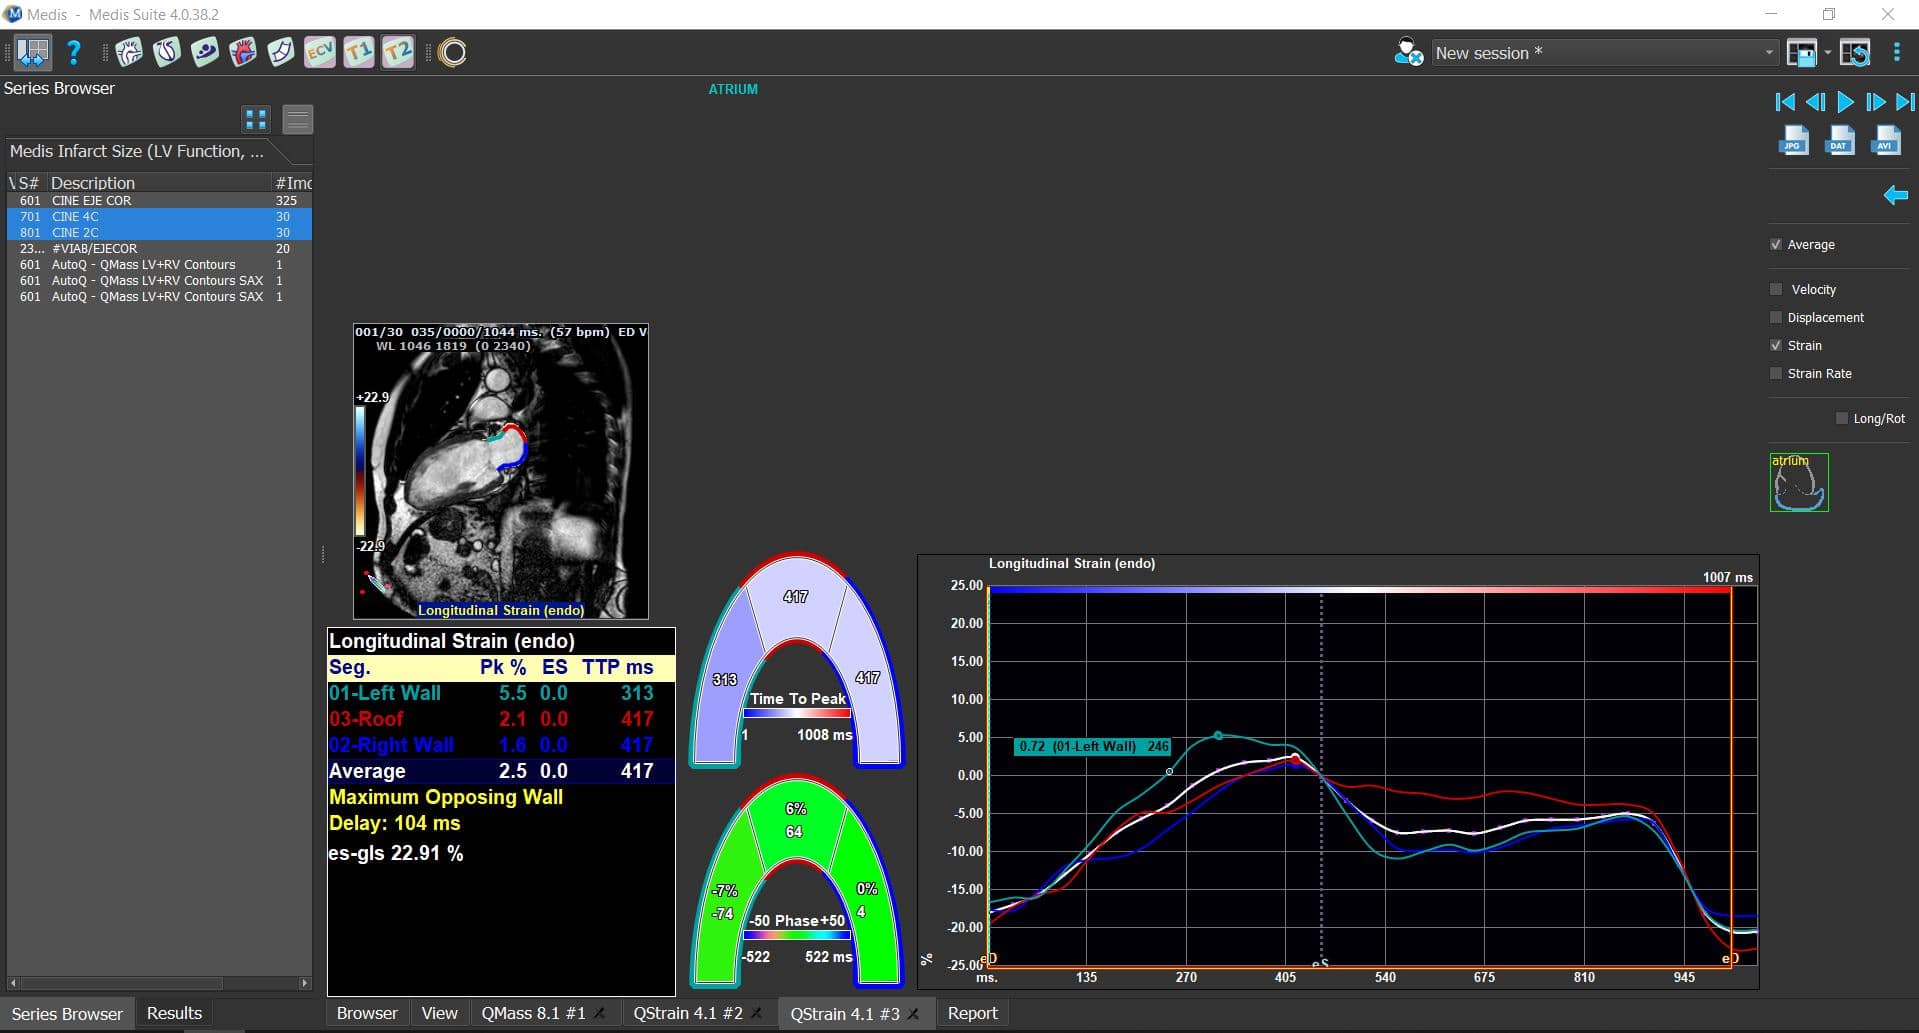Open the Report tab
The image size is (1919, 1033).
click(971, 1013)
